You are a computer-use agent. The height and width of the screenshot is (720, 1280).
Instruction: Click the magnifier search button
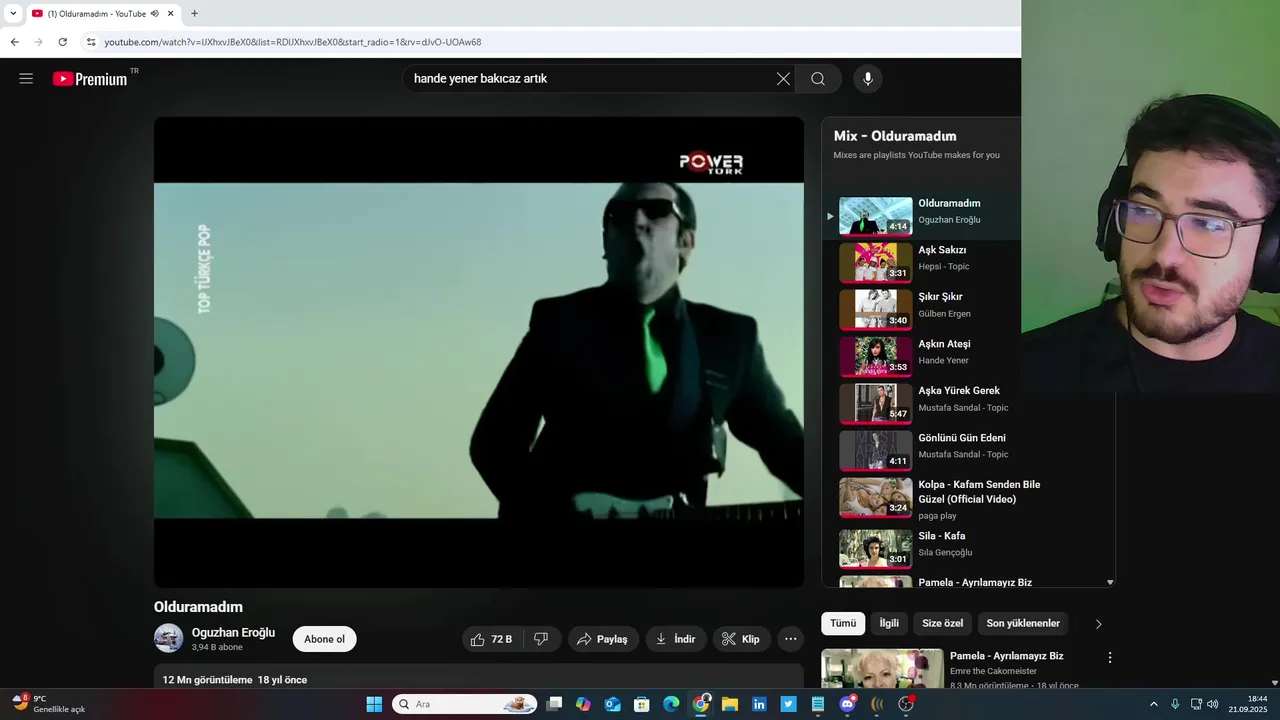(818, 79)
